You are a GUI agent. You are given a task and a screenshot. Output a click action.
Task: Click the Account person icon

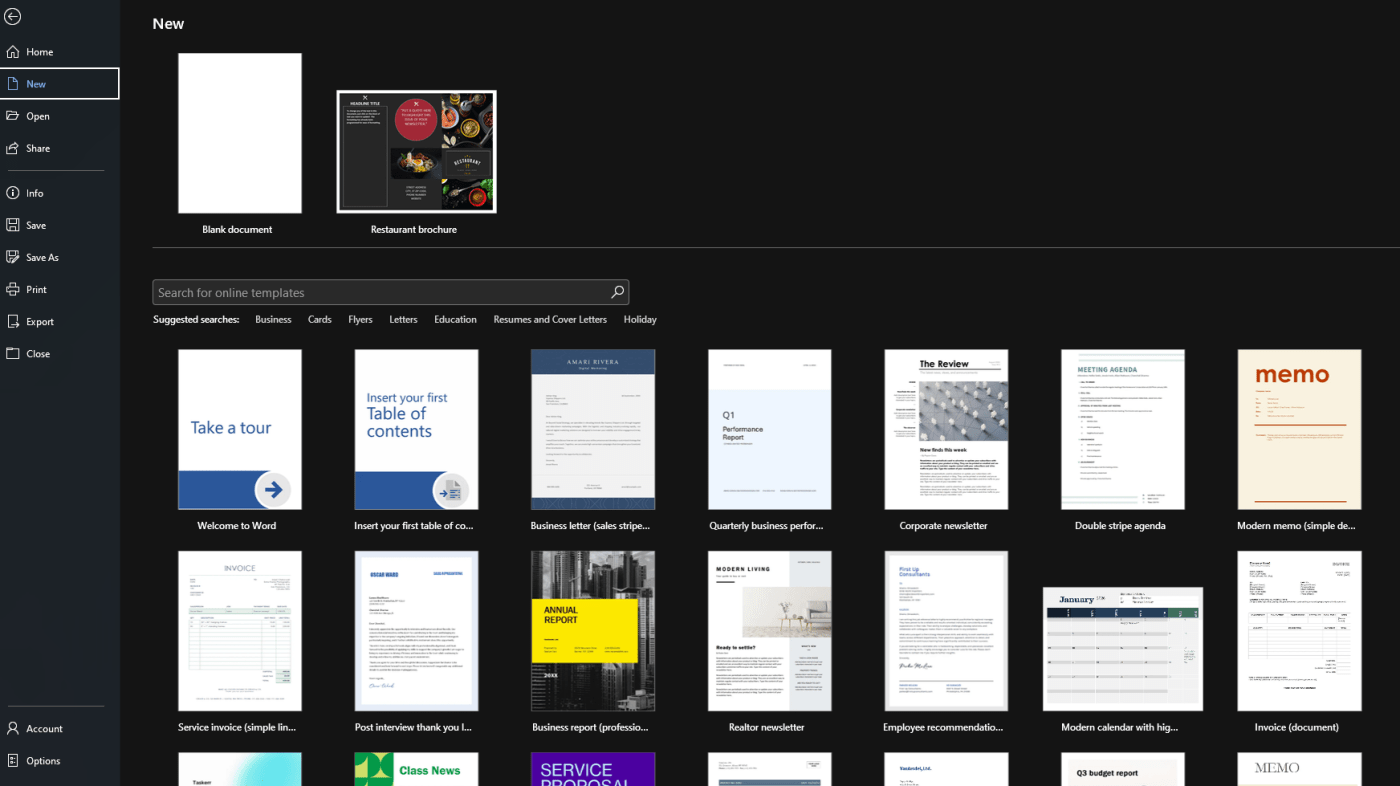click(13, 728)
